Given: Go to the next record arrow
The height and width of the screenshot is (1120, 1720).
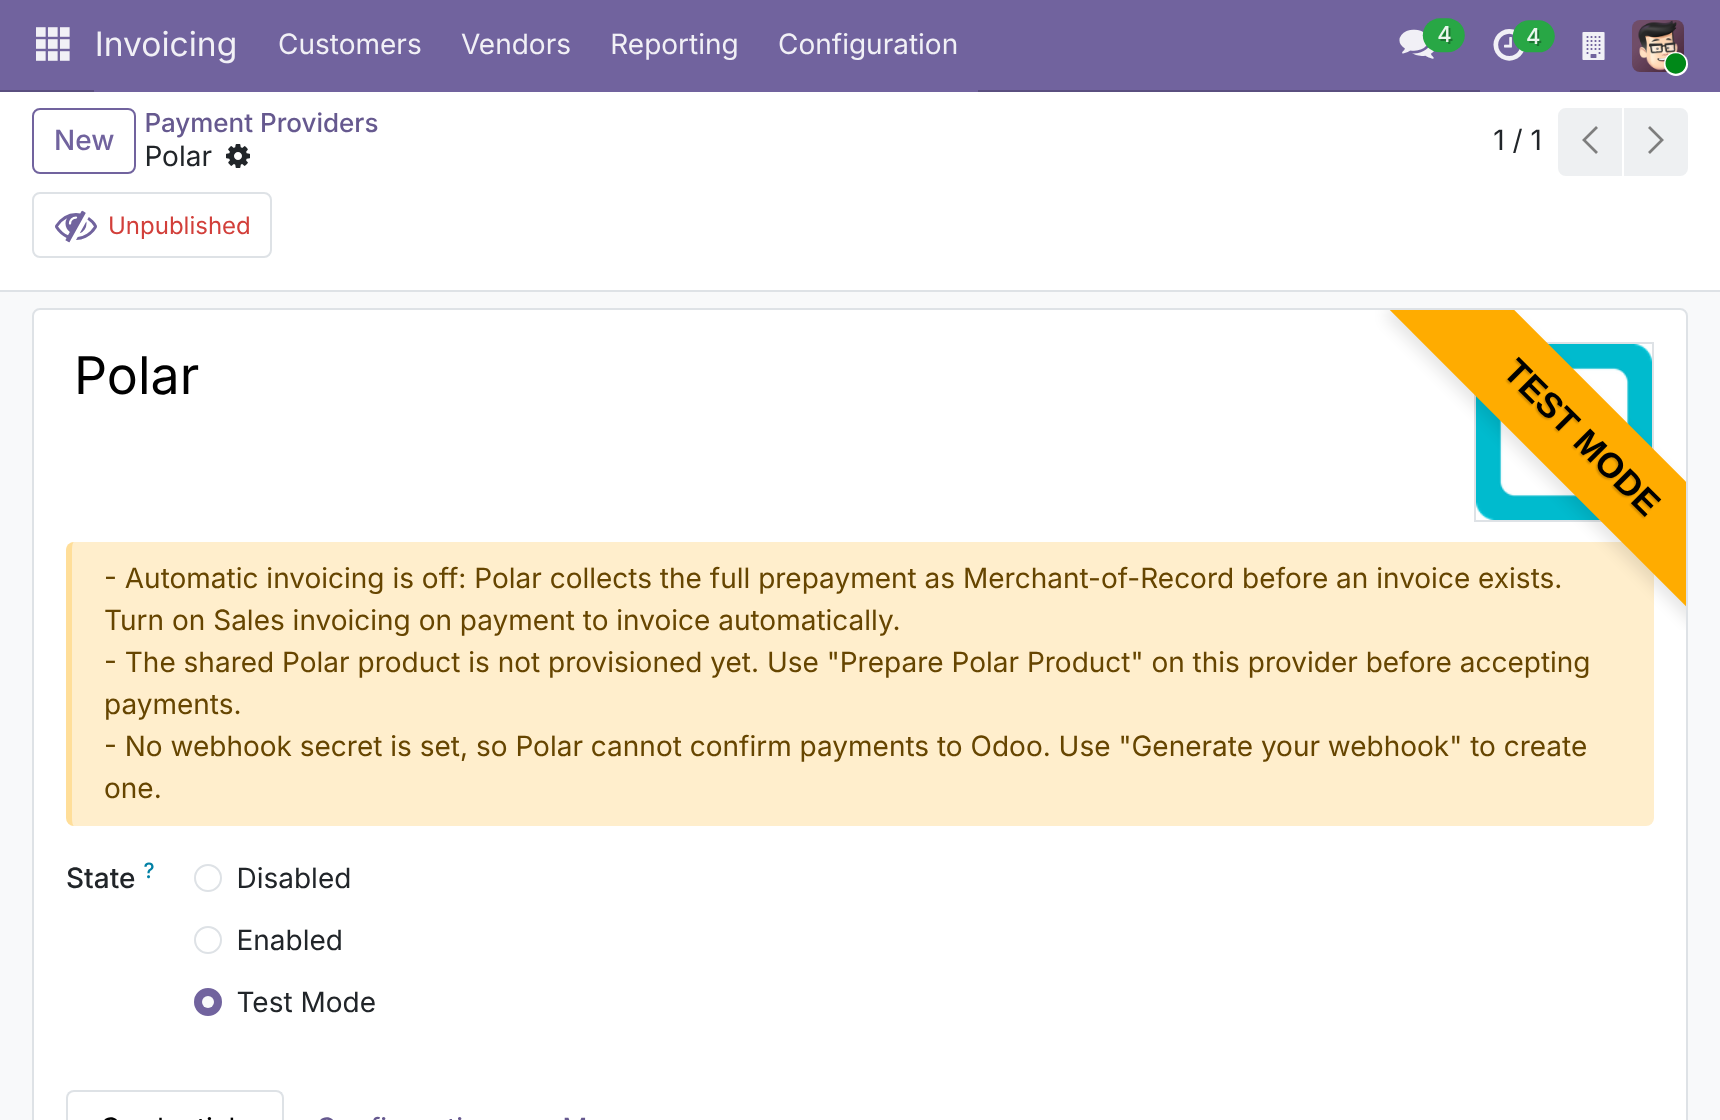Looking at the screenshot, I should 1656,141.
